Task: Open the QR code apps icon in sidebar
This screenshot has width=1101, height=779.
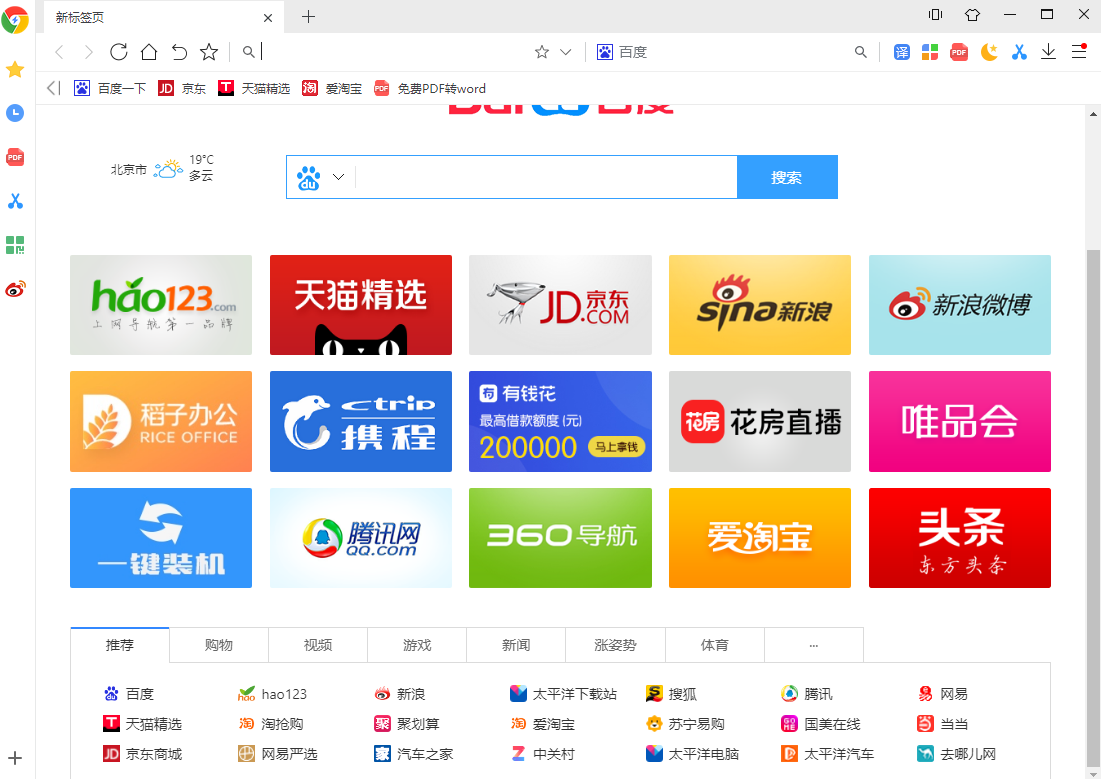Action: click(15, 245)
